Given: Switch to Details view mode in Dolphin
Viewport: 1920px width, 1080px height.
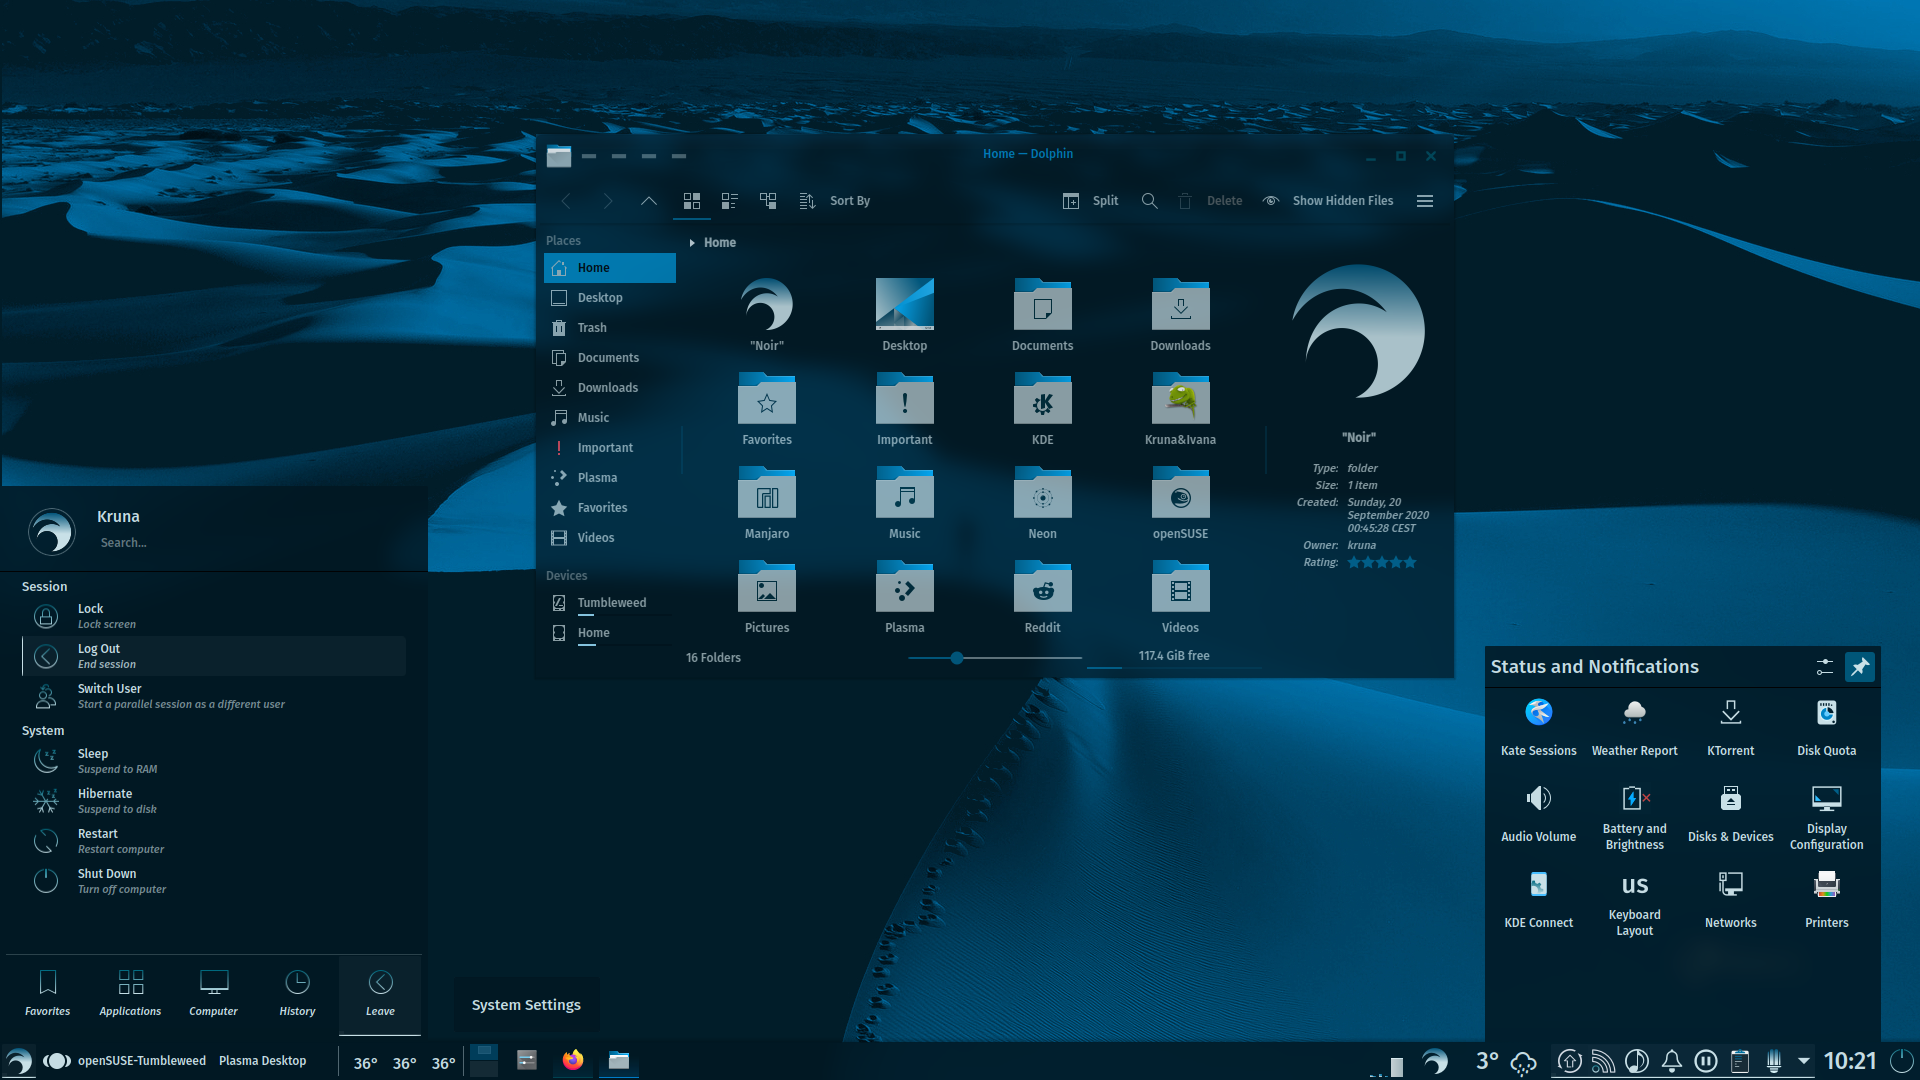Looking at the screenshot, I should [x=768, y=201].
